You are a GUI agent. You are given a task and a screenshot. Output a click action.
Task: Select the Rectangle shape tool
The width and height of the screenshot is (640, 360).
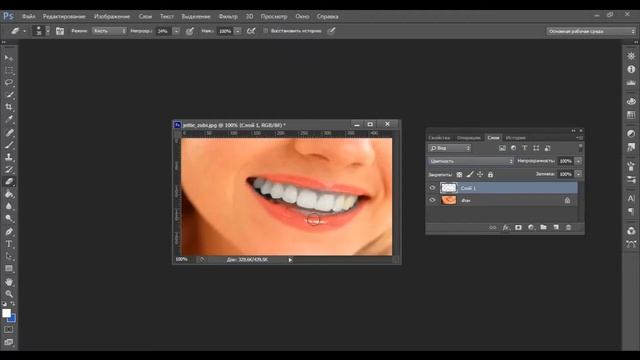pyautogui.click(x=9, y=269)
